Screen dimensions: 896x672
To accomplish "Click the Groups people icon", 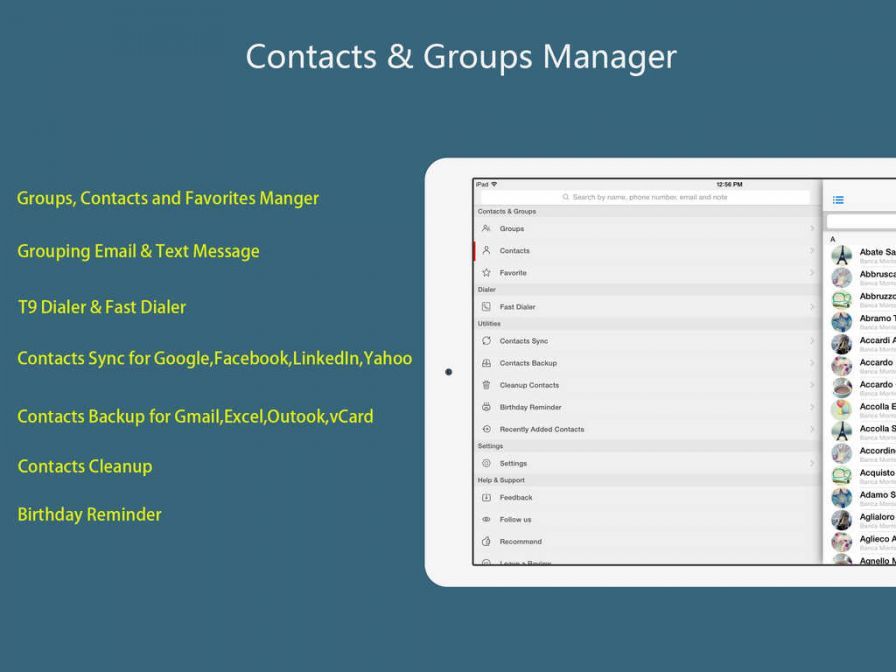I will tap(486, 229).
